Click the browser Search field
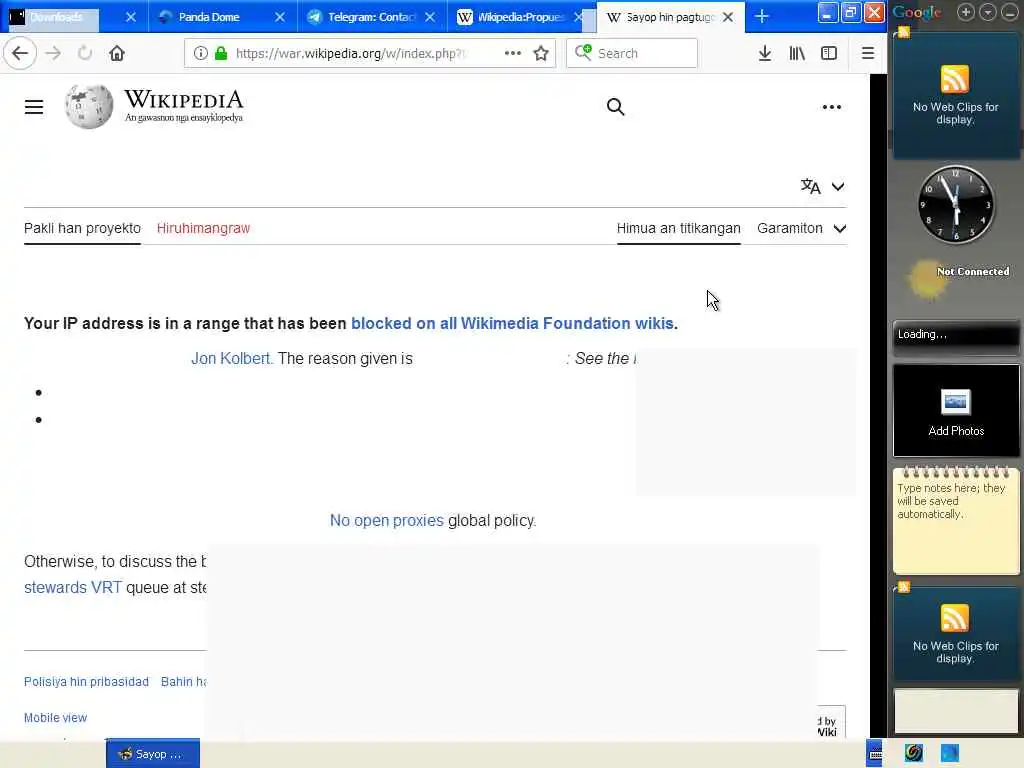 tap(632, 53)
